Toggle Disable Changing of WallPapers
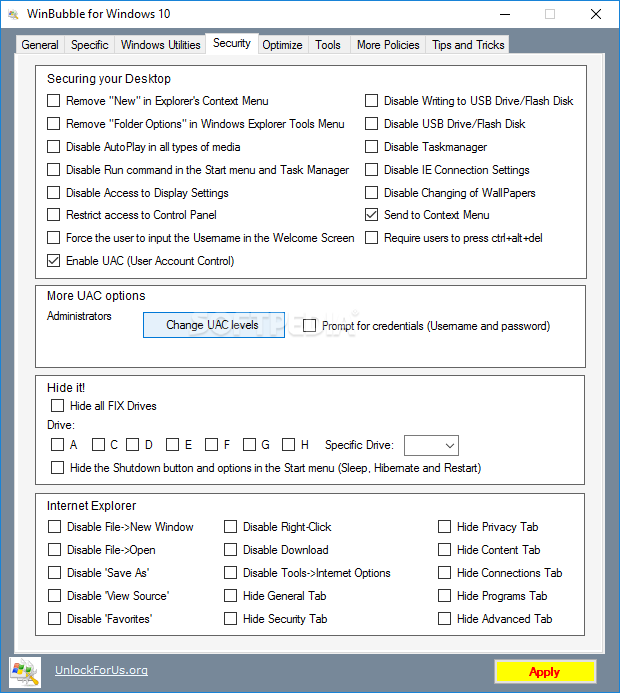 (x=371, y=193)
